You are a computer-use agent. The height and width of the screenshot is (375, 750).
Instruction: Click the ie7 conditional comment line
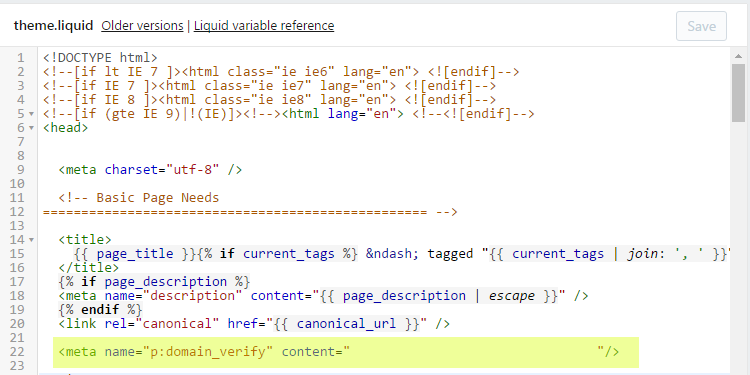point(269,86)
